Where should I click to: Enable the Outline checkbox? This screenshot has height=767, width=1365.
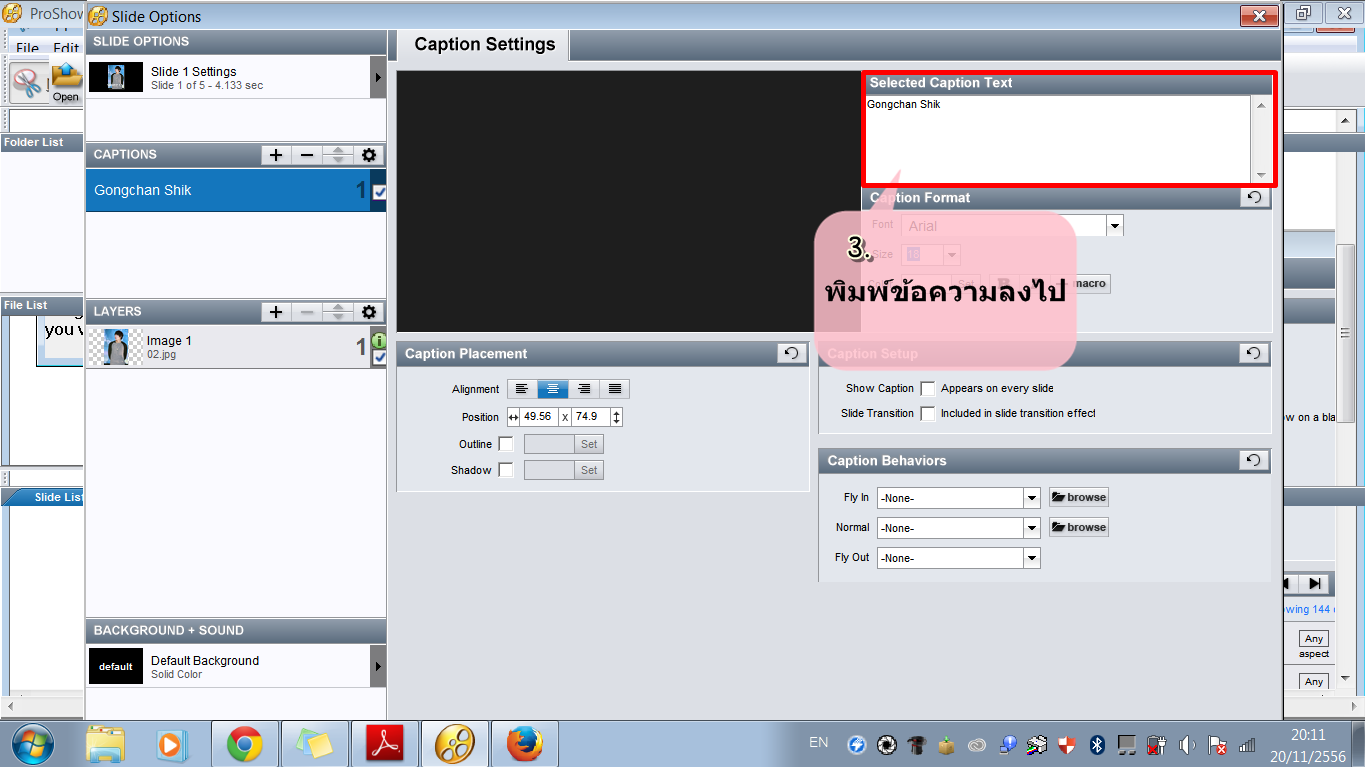click(506, 444)
